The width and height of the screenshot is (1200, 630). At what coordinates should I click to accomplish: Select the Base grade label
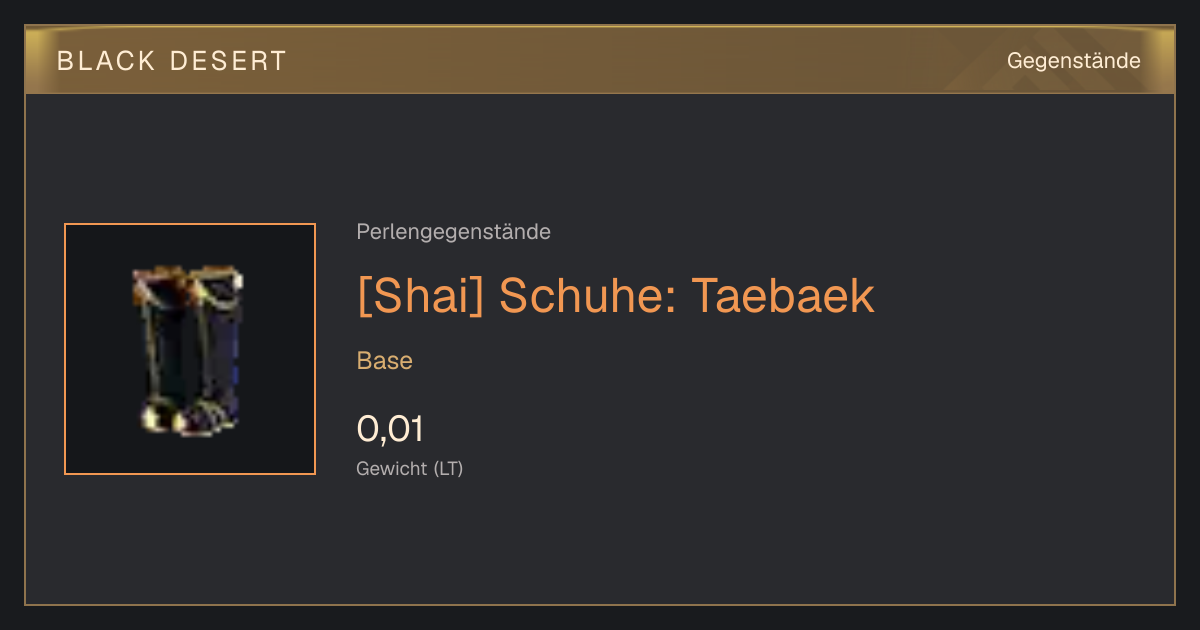(x=384, y=361)
